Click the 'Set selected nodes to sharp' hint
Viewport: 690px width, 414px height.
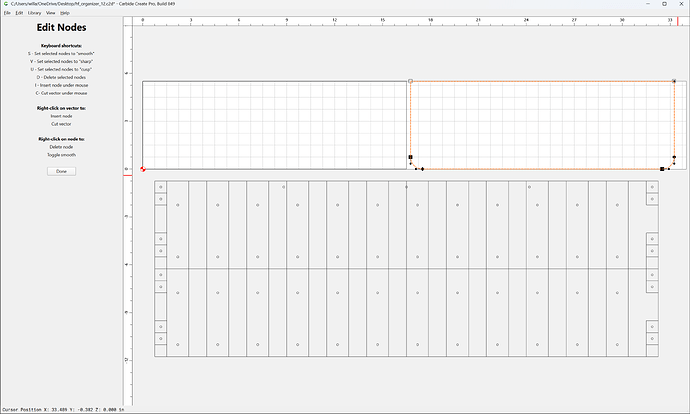click(x=62, y=62)
